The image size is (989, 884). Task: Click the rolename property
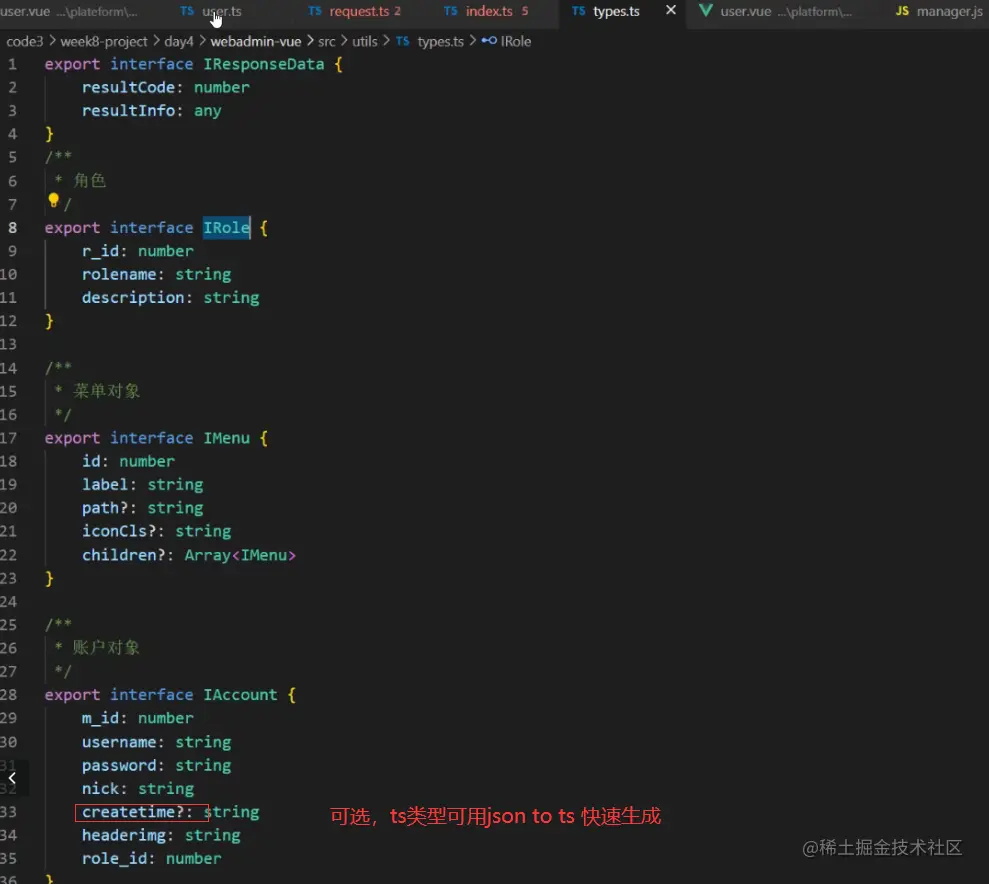click(x=119, y=274)
